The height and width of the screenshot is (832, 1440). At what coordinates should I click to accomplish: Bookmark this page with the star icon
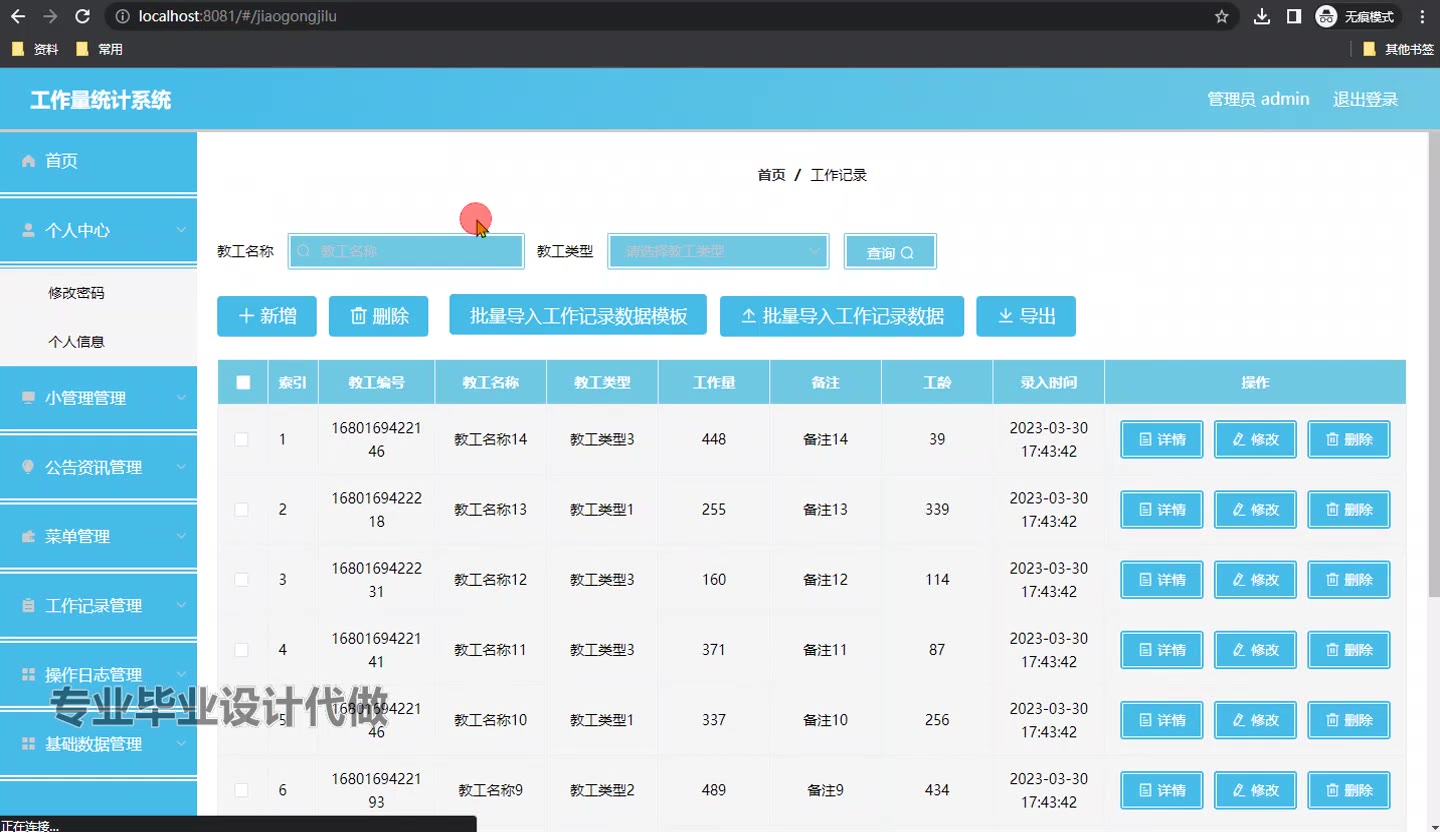[x=1221, y=16]
